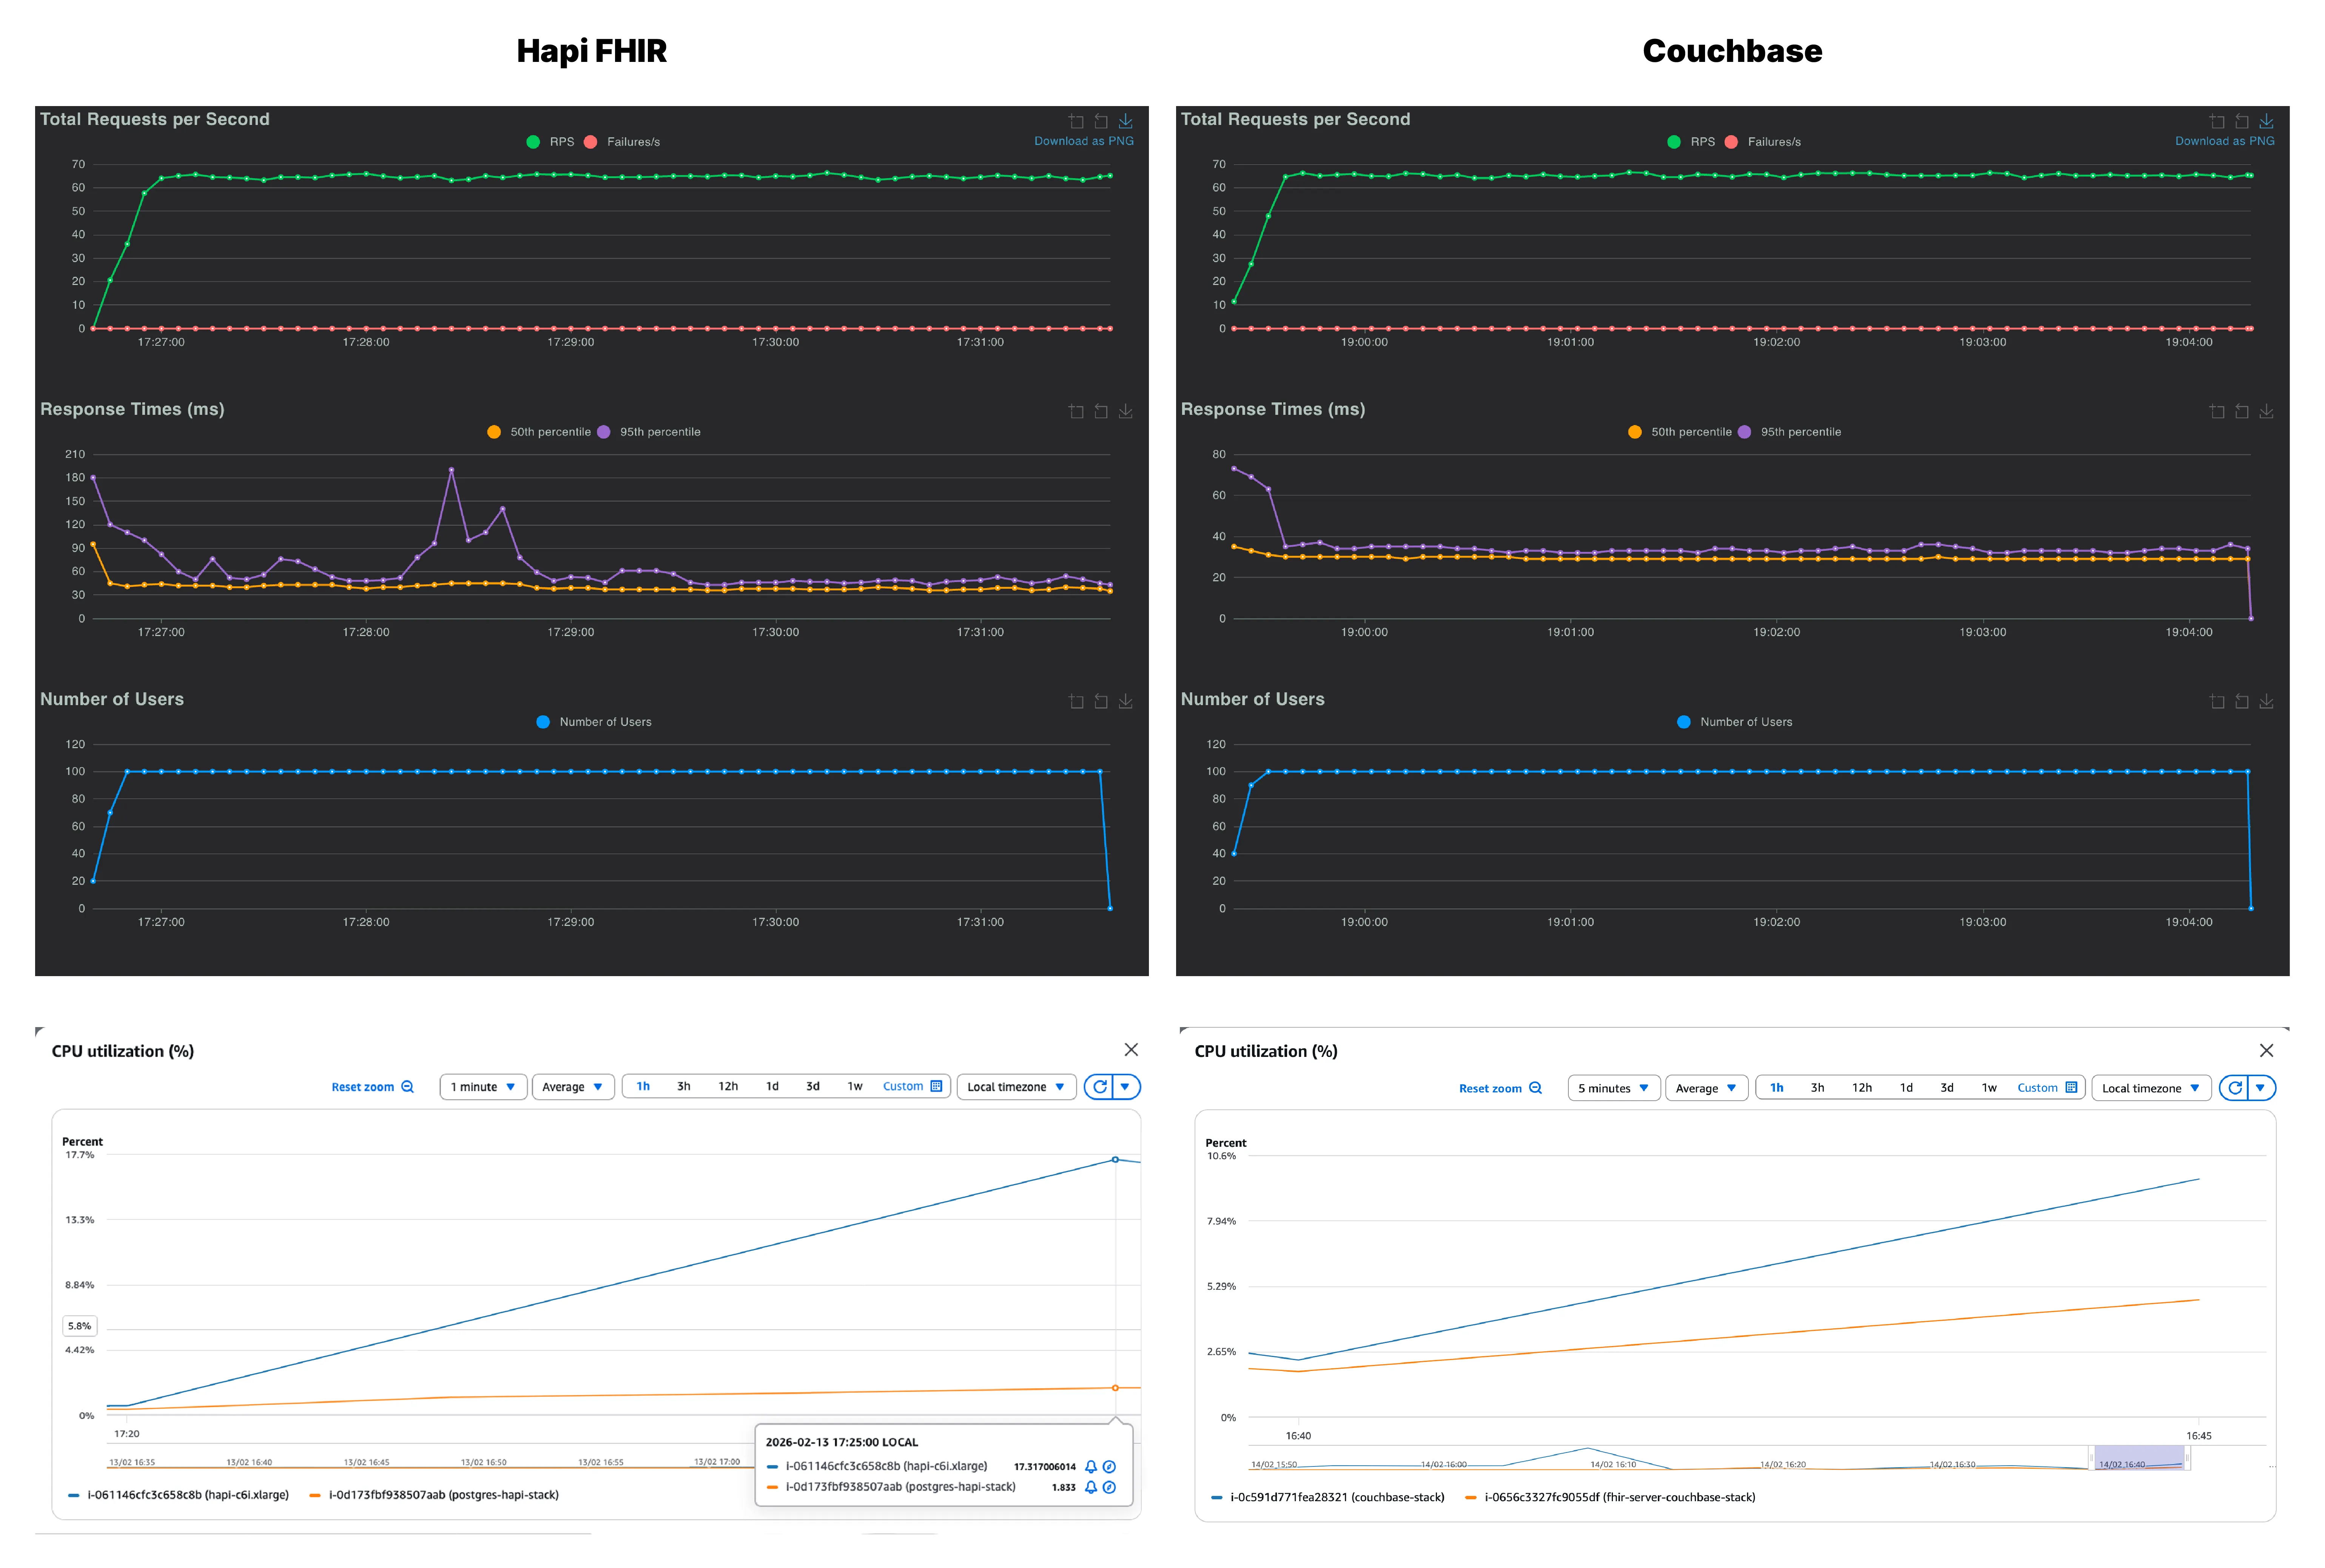This screenshot has width=2325, height=1568.
Task: Click compass icon for postgres-hapi-stack in tooltip
Action: coord(1109,1487)
